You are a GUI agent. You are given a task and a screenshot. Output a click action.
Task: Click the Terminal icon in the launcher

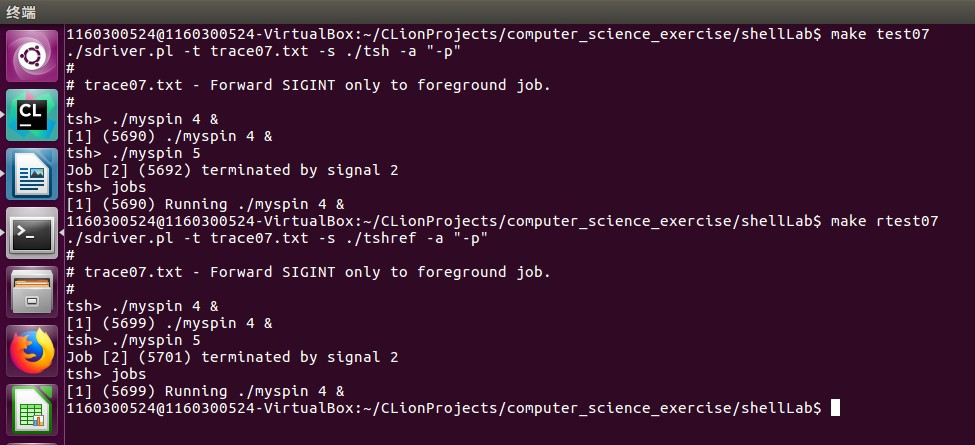[x=33, y=234]
